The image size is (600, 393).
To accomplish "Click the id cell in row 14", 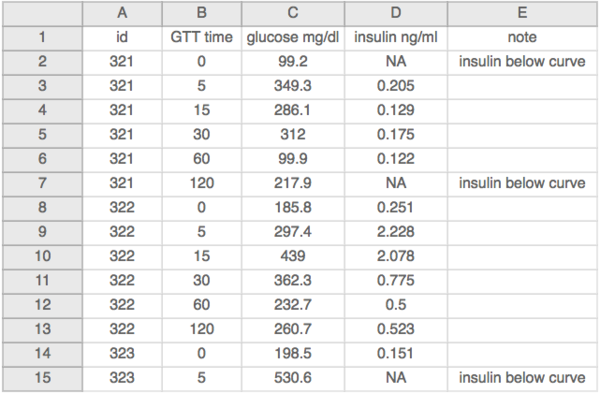I will pyautogui.click(x=122, y=354).
